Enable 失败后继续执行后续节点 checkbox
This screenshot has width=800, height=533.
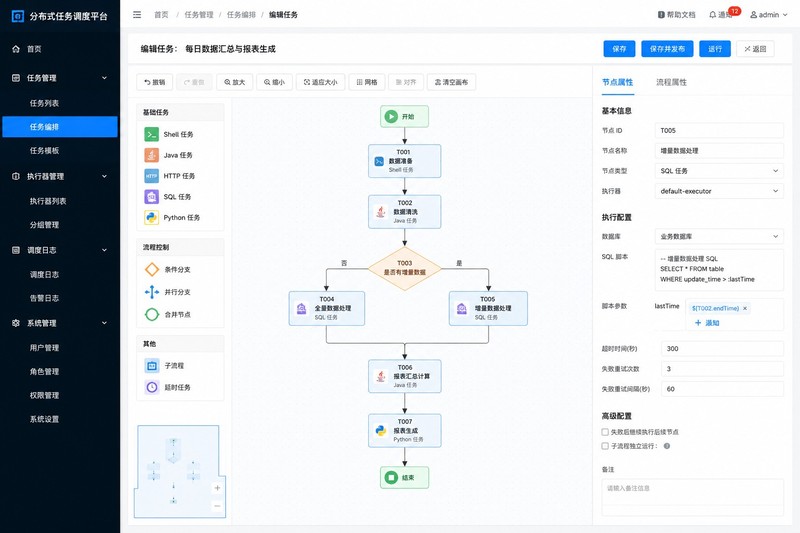pos(605,432)
